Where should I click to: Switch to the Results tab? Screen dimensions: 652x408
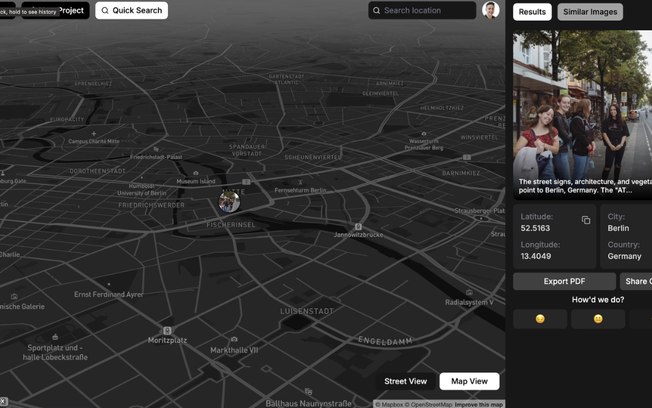point(532,12)
